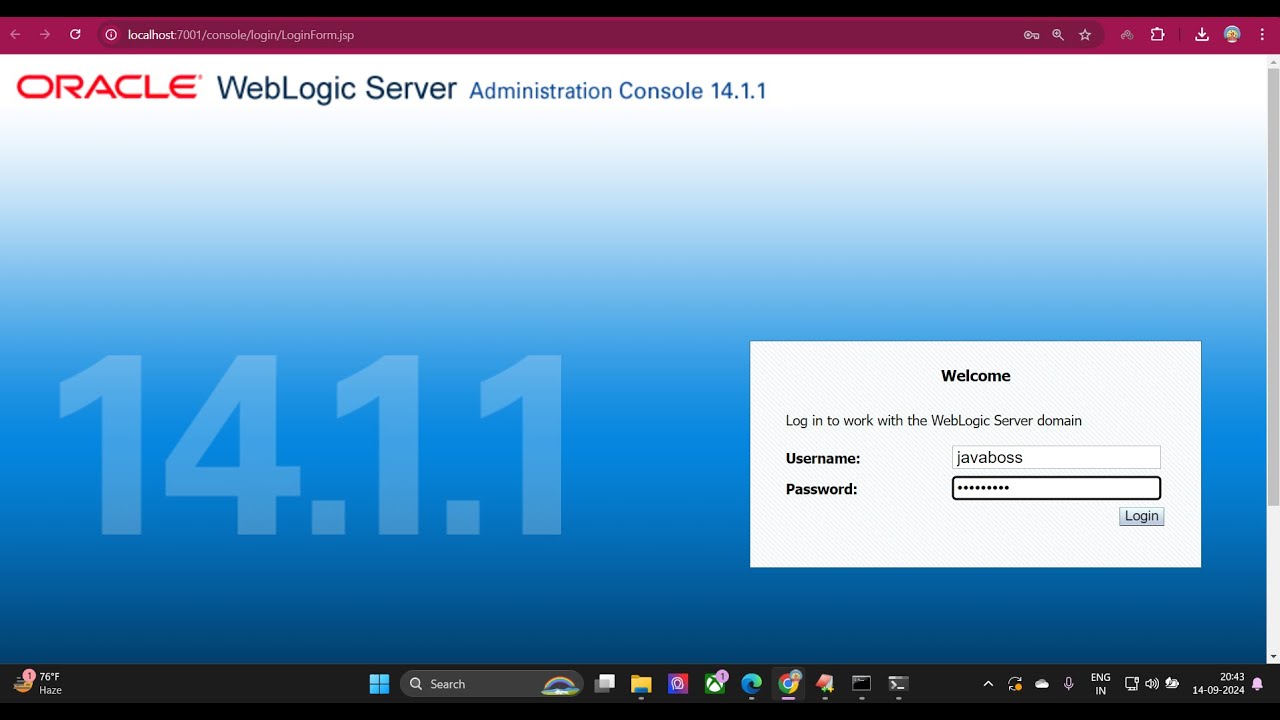Open Chrome three-dot menu
Viewport: 1280px width, 720px height.
click(1261, 35)
